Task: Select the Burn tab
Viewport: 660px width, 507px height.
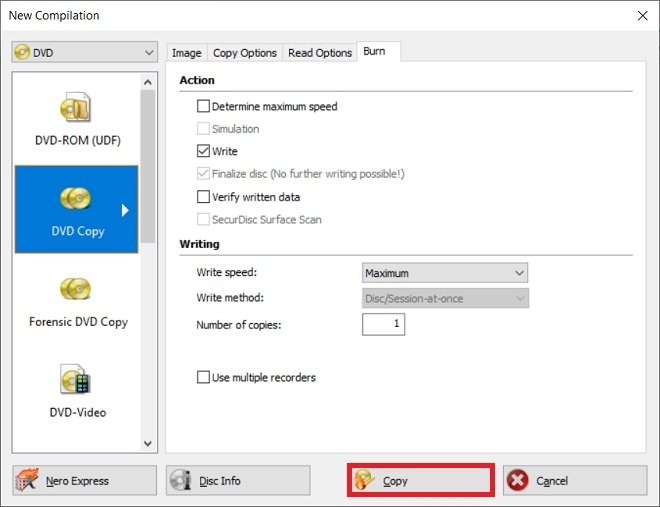Action: click(378, 51)
